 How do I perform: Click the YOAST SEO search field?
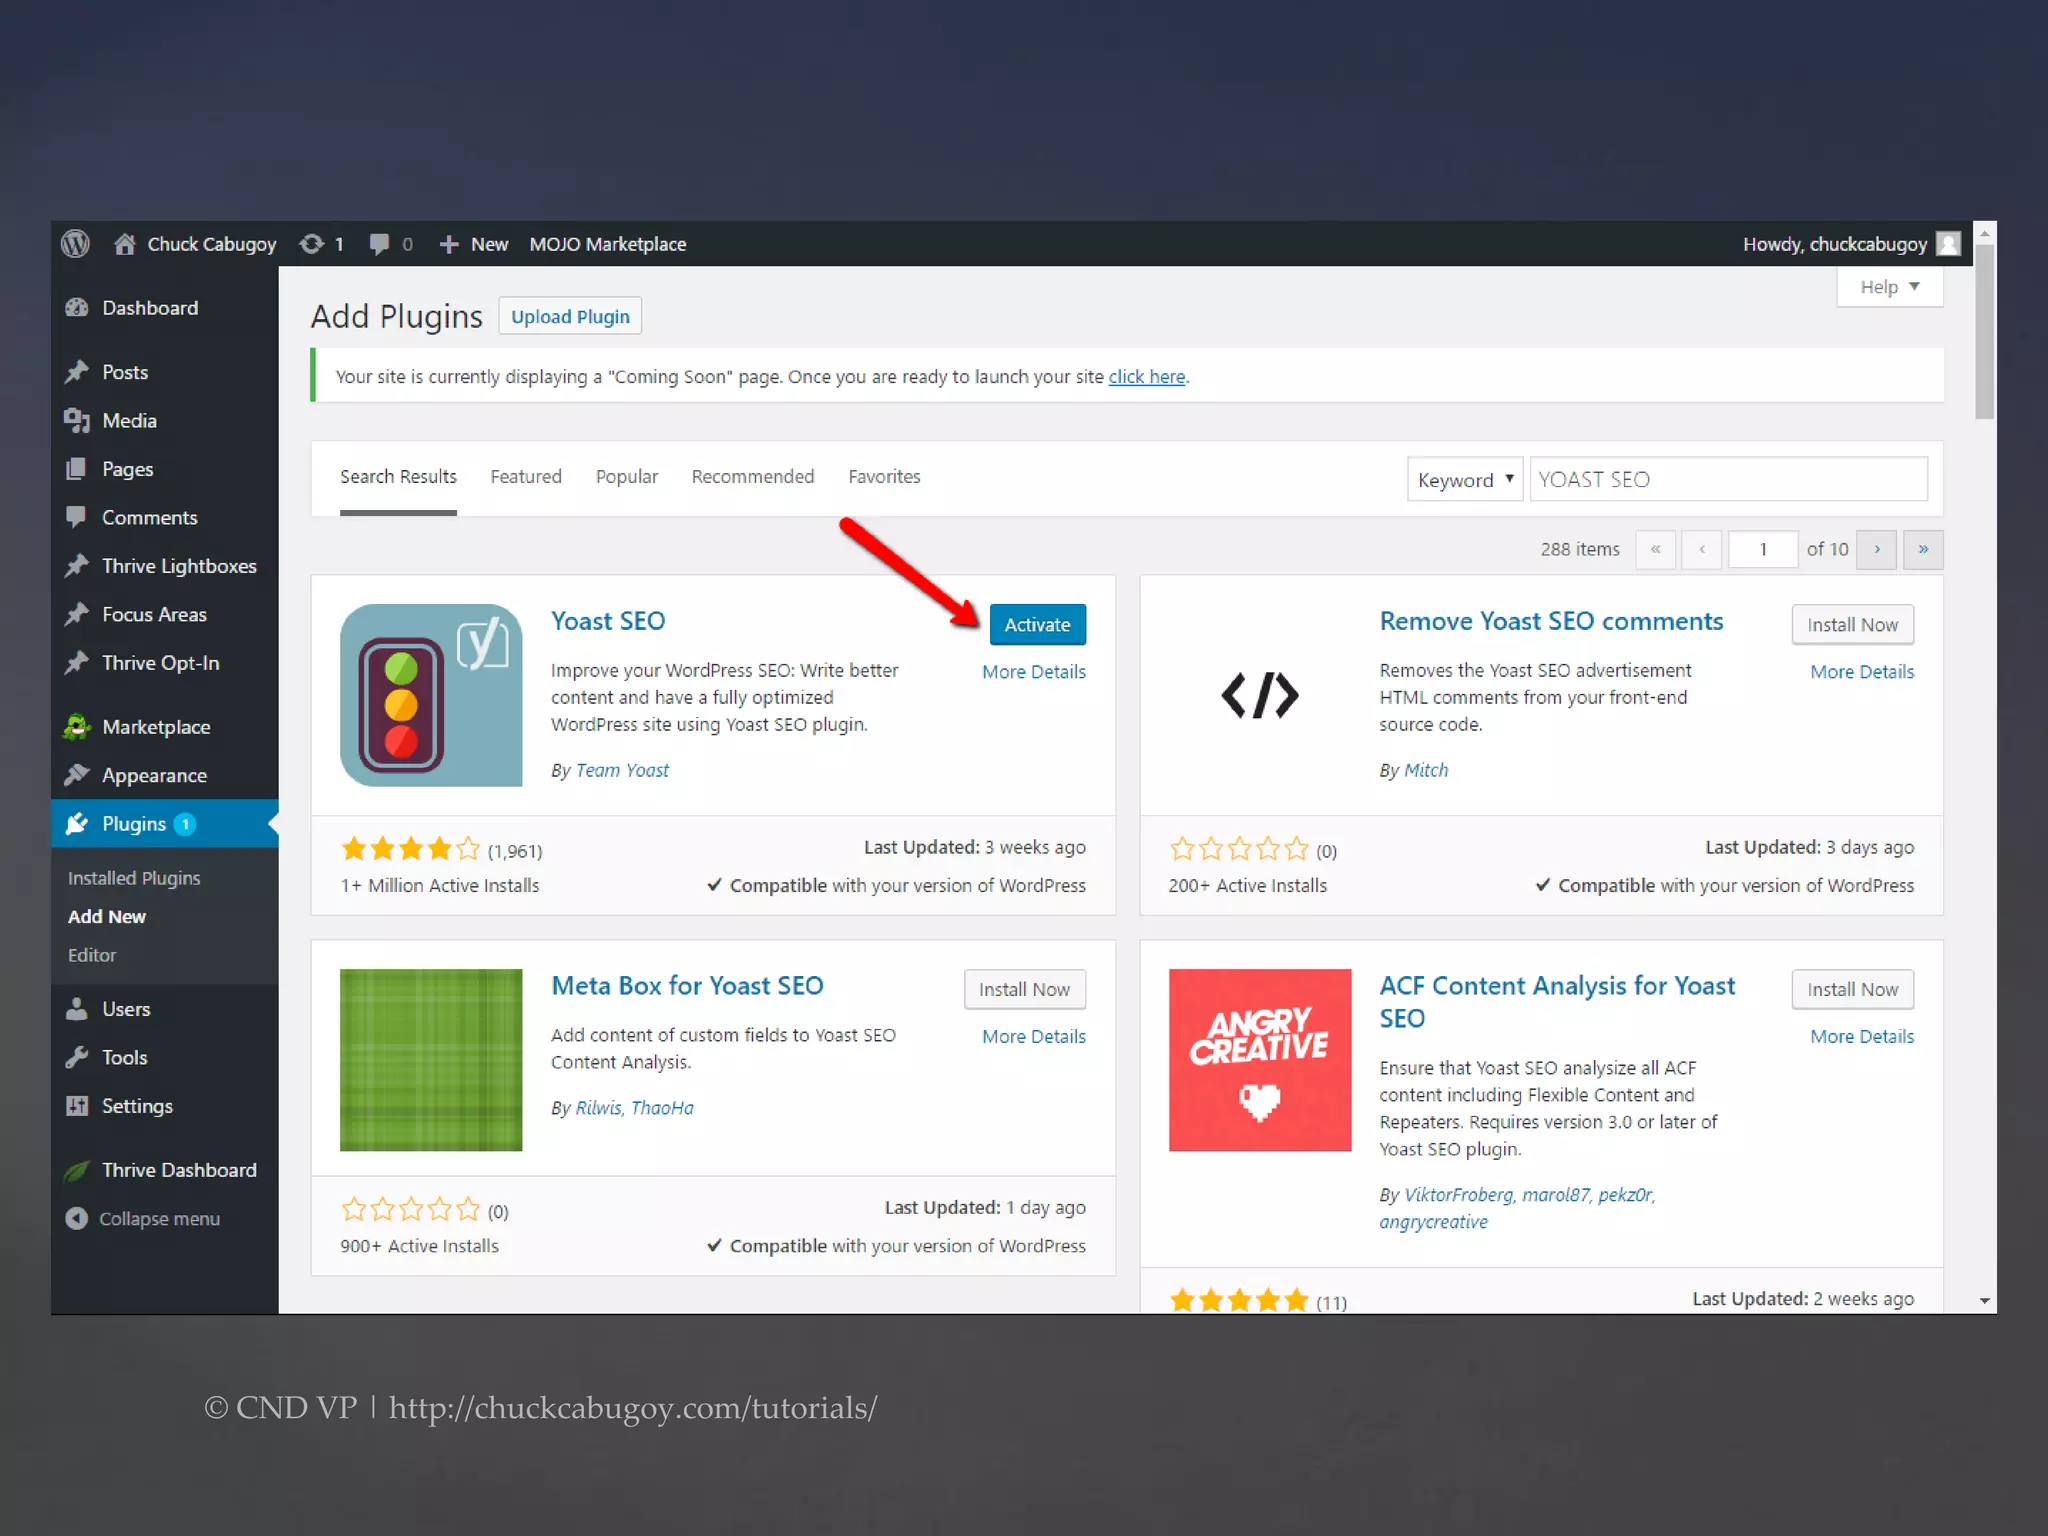(1729, 480)
